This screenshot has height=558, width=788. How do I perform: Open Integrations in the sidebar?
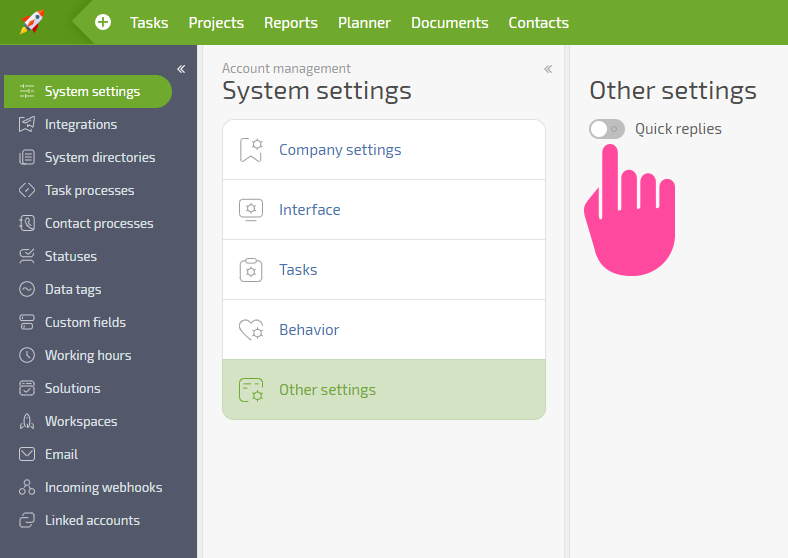pyautogui.click(x=81, y=124)
